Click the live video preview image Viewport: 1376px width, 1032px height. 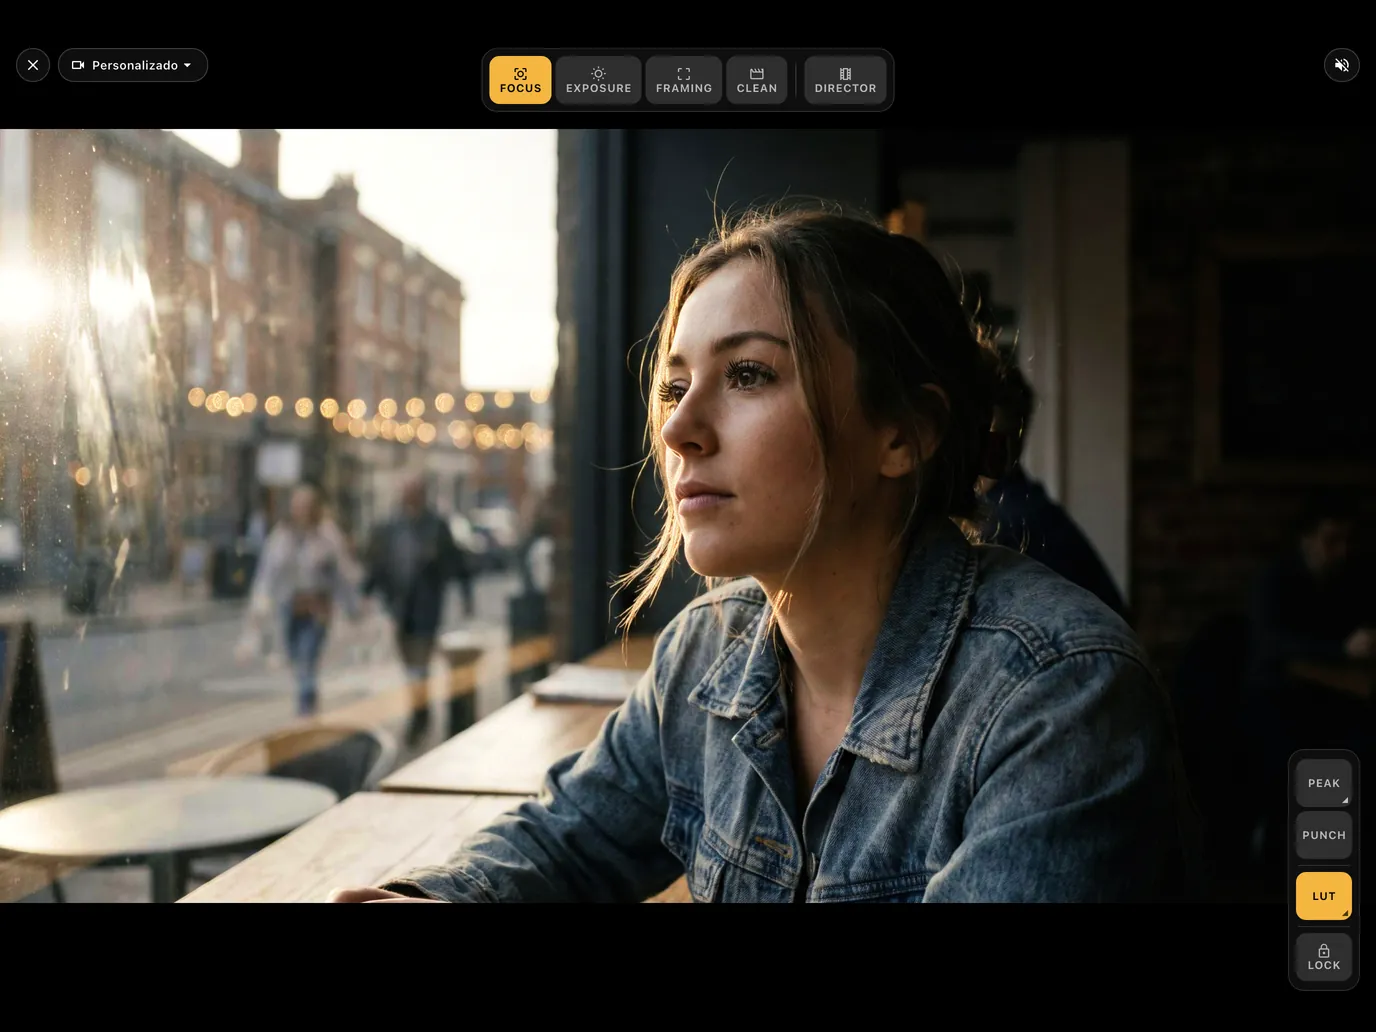pyautogui.click(x=688, y=516)
